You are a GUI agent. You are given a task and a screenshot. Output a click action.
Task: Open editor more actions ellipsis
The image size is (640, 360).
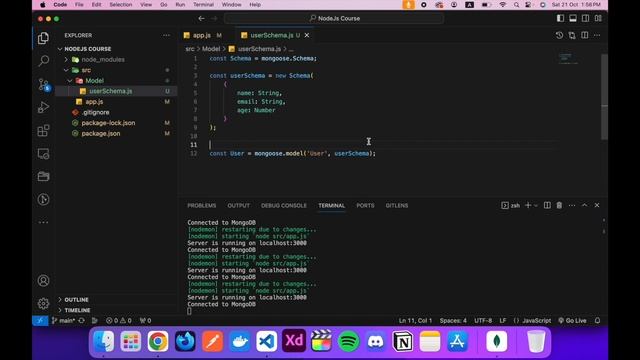(x=597, y=36)
